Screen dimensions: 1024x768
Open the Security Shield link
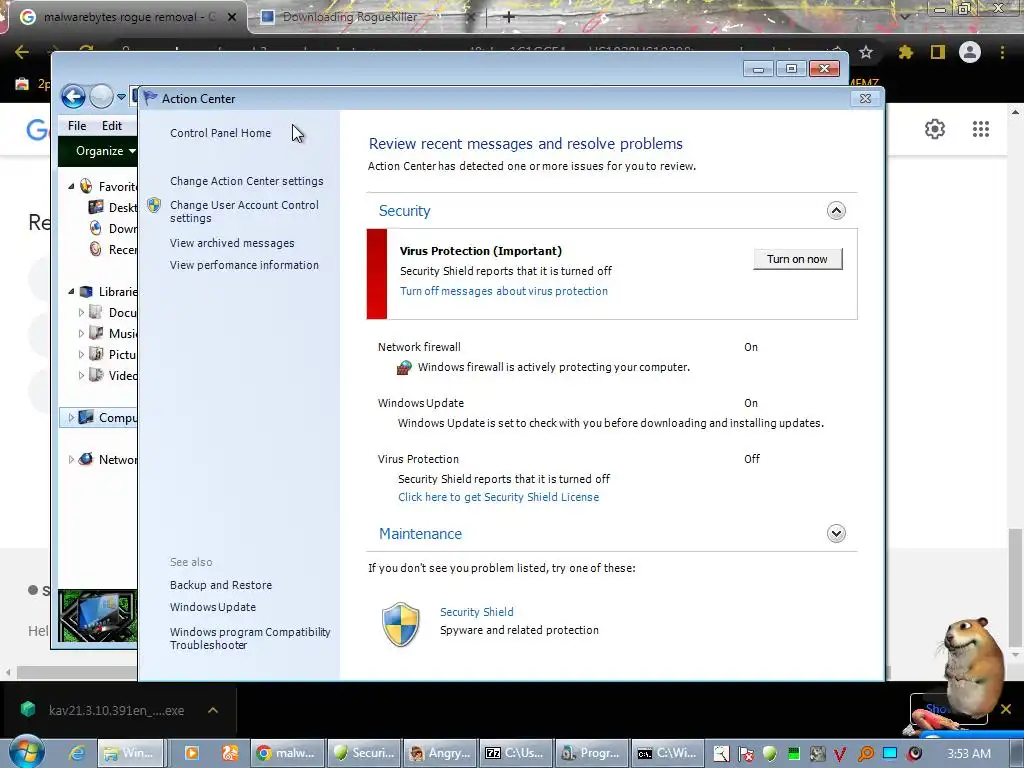(477, 612)
